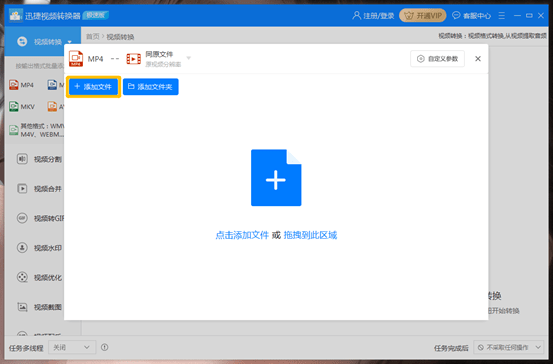Click the 添加文件夹 button
Screen dimensions: 553x364
(151, 87)
